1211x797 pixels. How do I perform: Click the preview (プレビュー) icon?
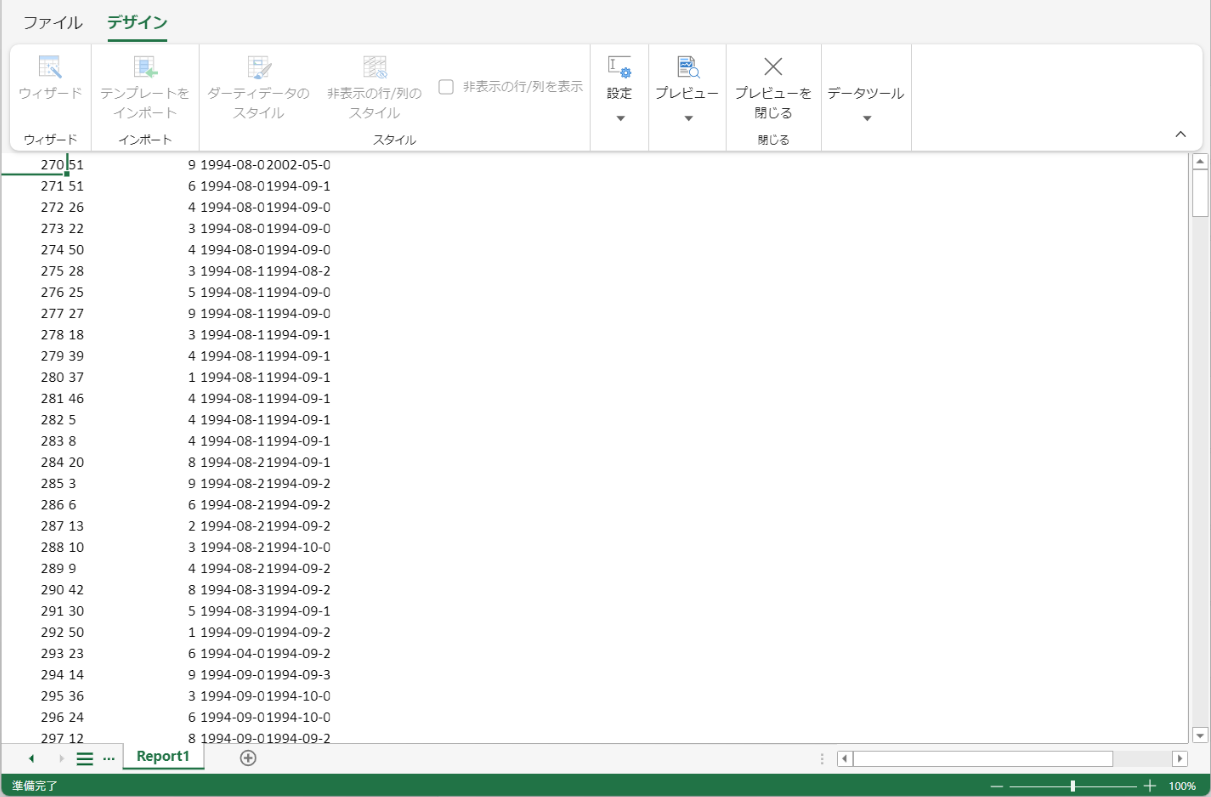[x=687, y=67]
